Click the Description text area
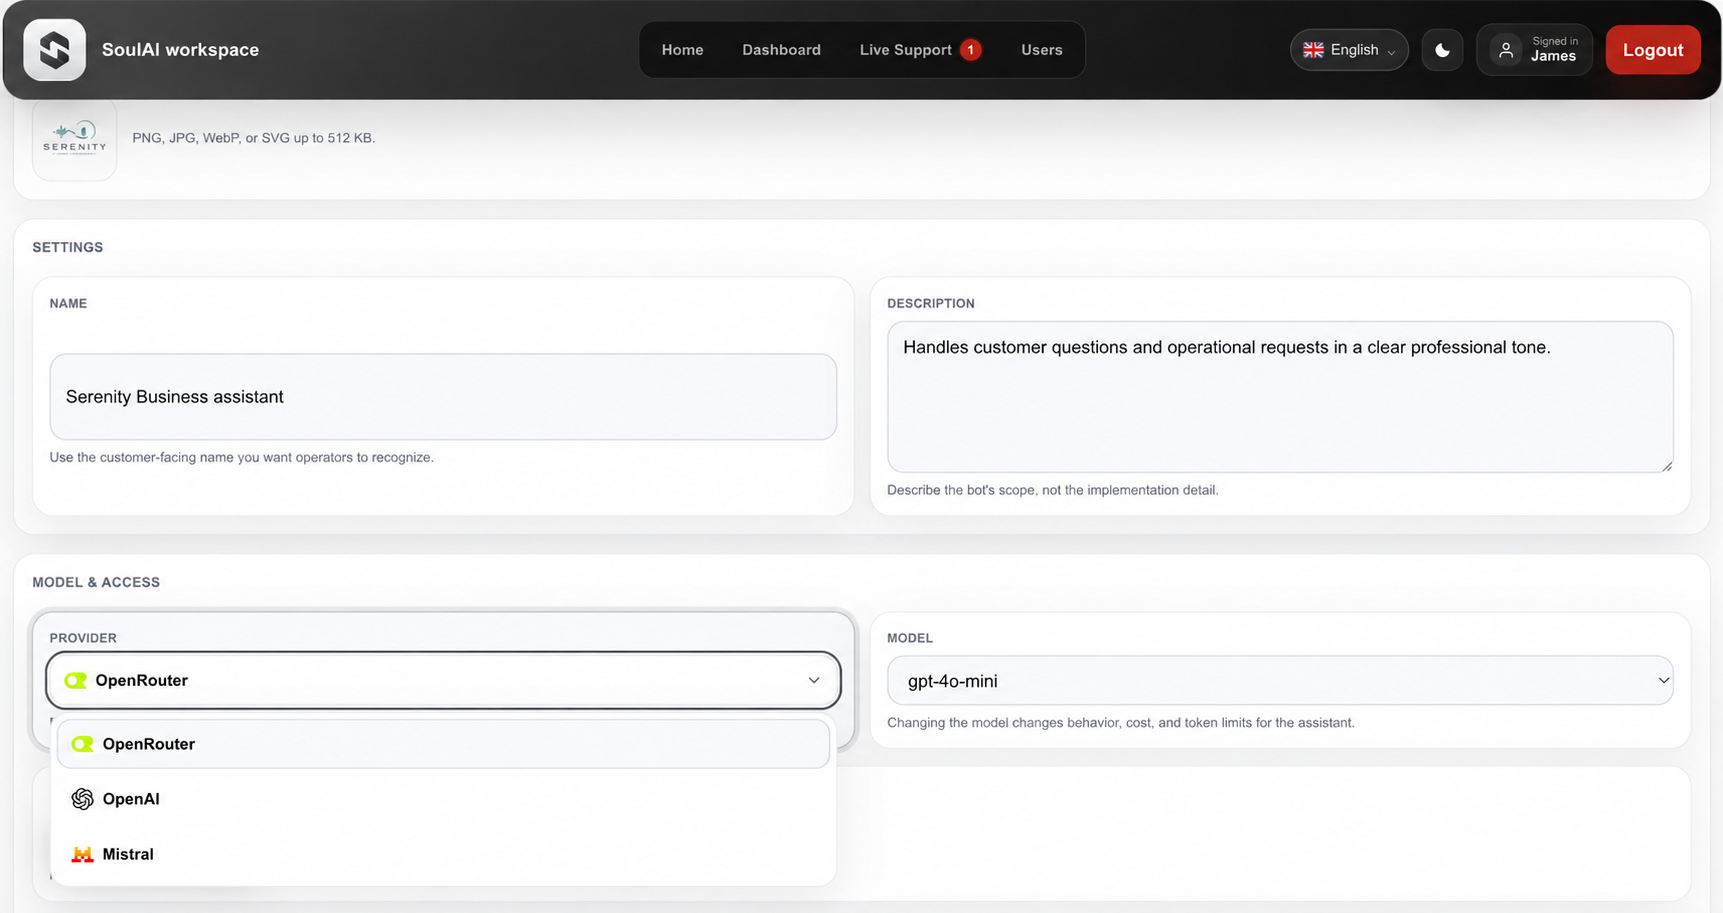This screenshot has height=913, width=1723. pos(1280,397)
